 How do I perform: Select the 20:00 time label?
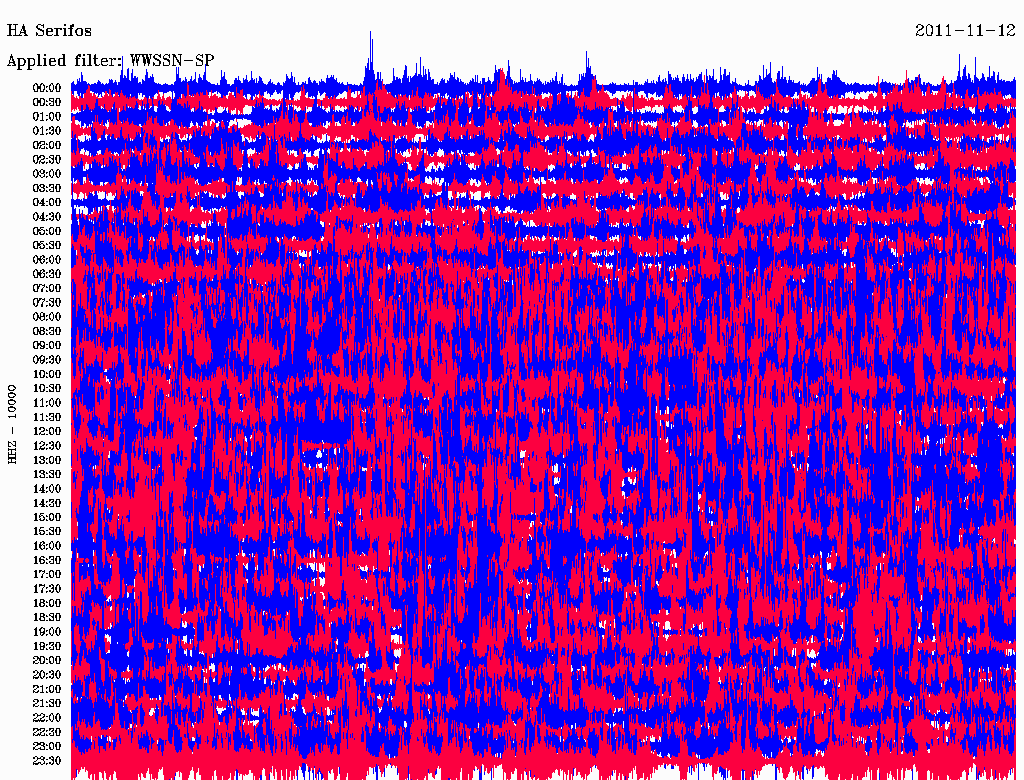[x=47, y=661]
